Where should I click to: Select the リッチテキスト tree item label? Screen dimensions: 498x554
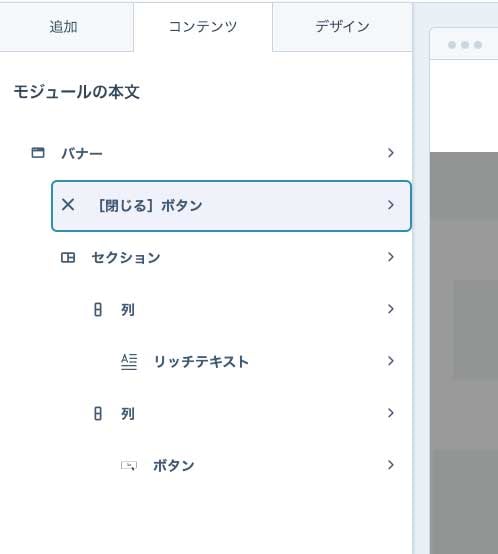pyautogui.click(x=201, y=362)
